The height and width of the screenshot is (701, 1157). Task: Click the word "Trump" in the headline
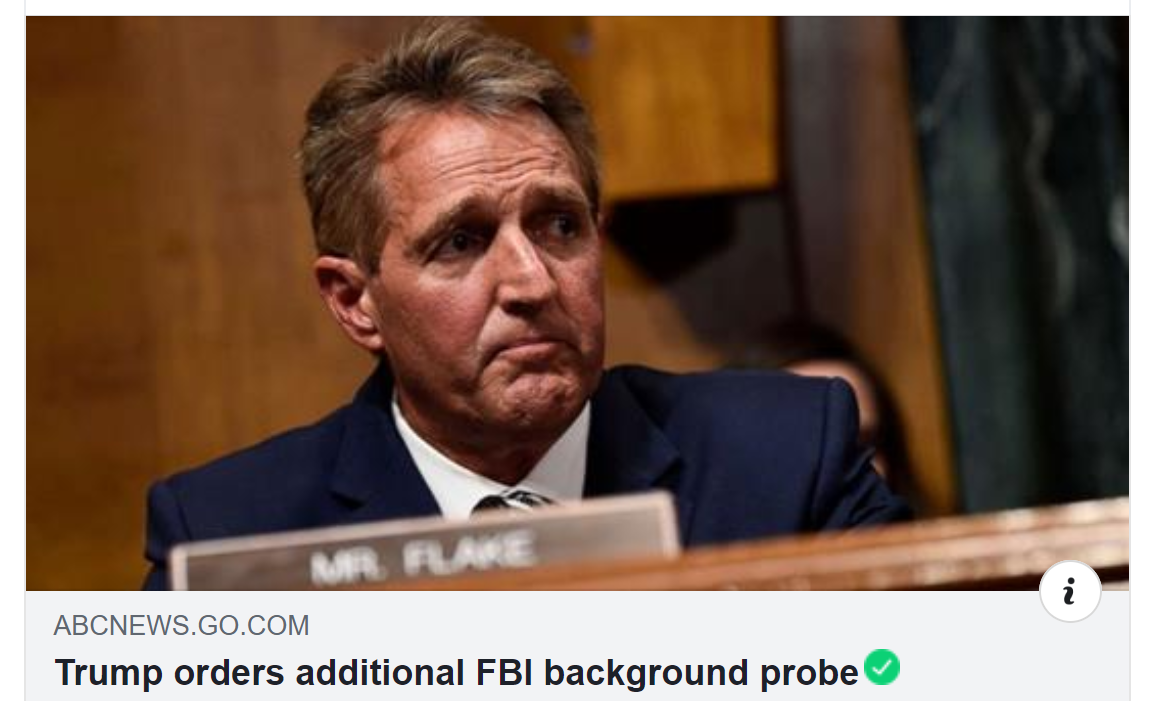108,673
